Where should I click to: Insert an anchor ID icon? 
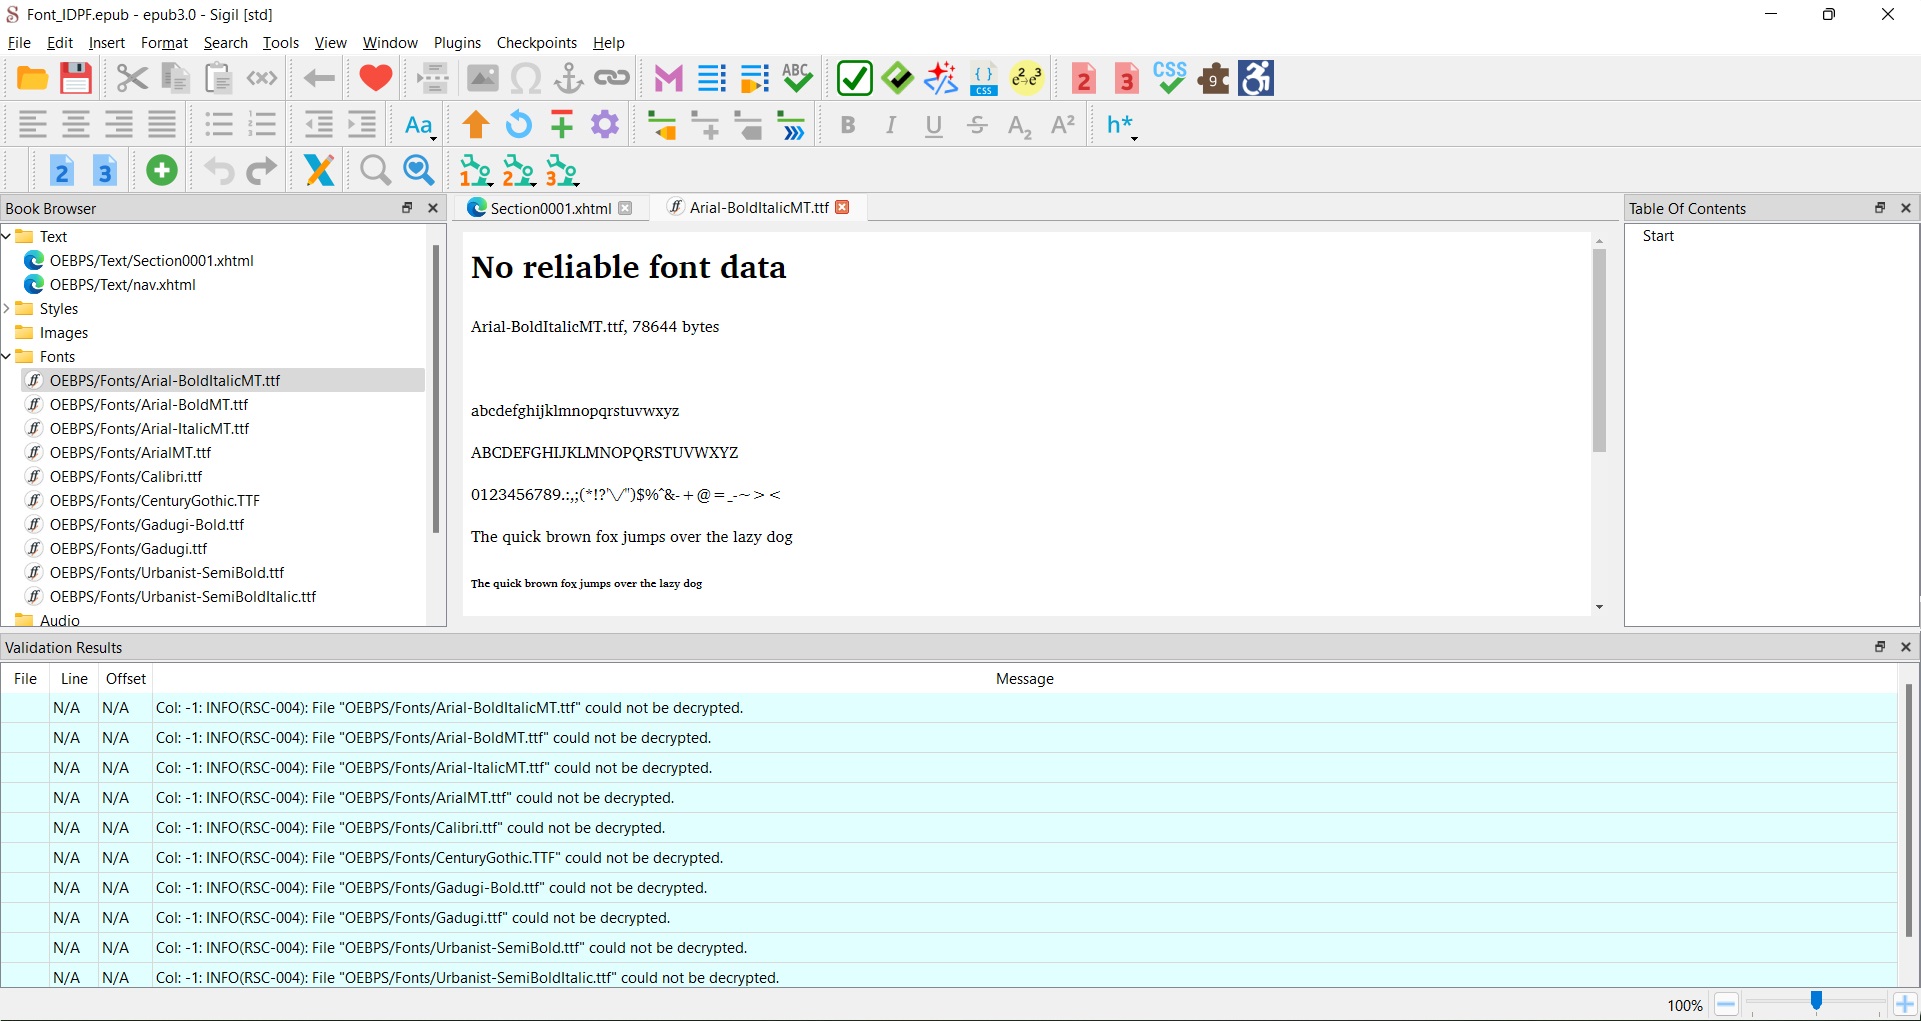click(x=568, y=78)
